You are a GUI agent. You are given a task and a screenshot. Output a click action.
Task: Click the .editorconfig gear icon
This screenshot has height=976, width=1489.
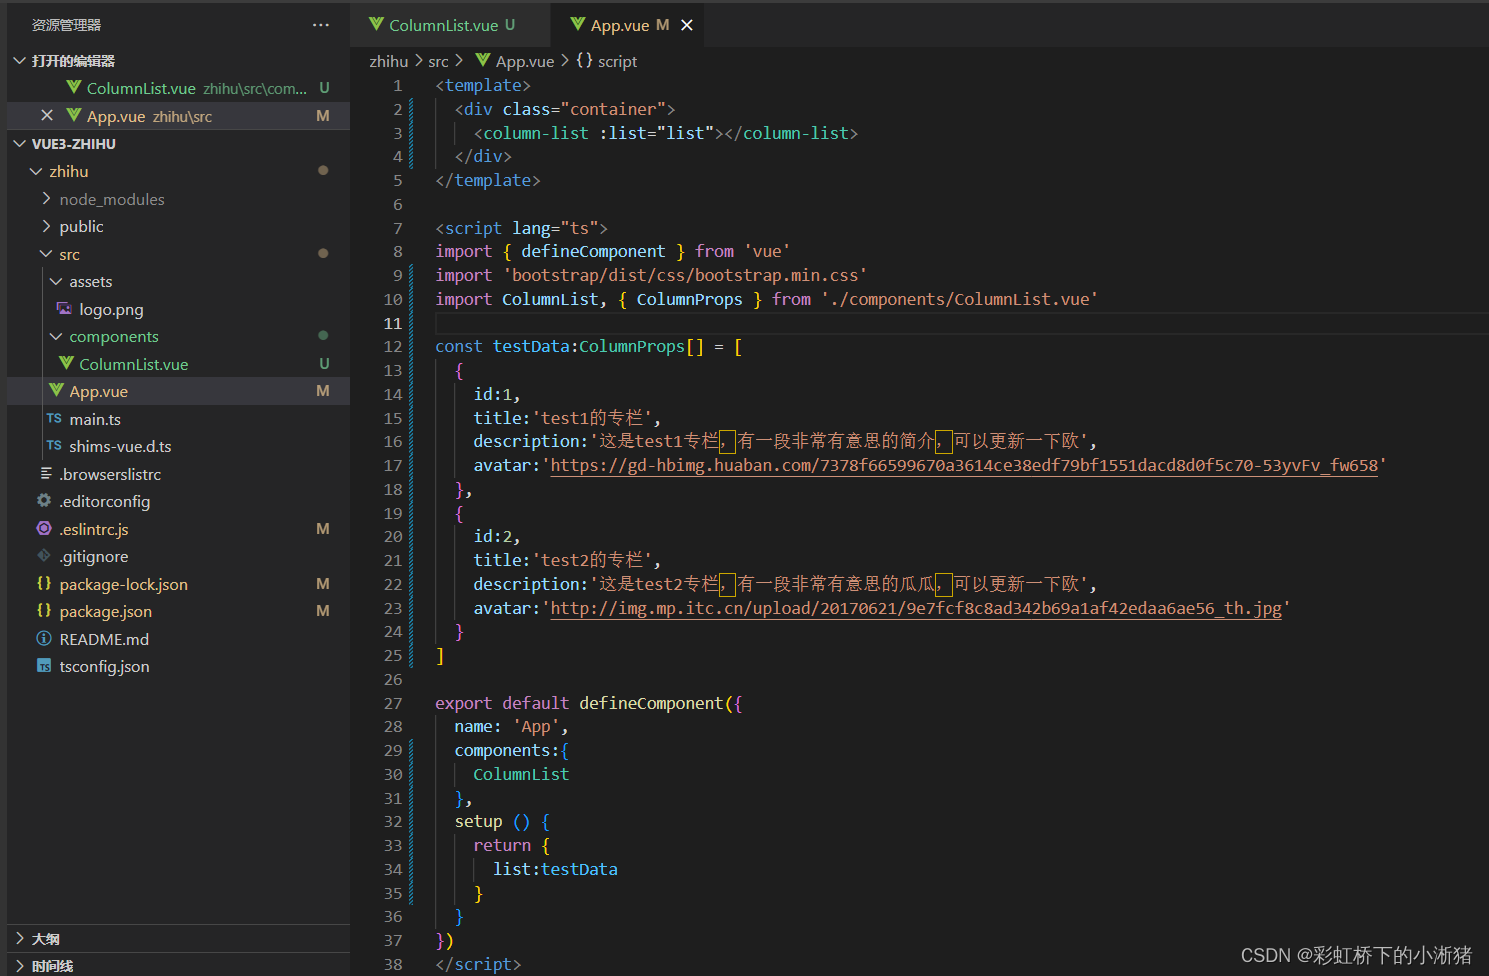coord(44,500)
